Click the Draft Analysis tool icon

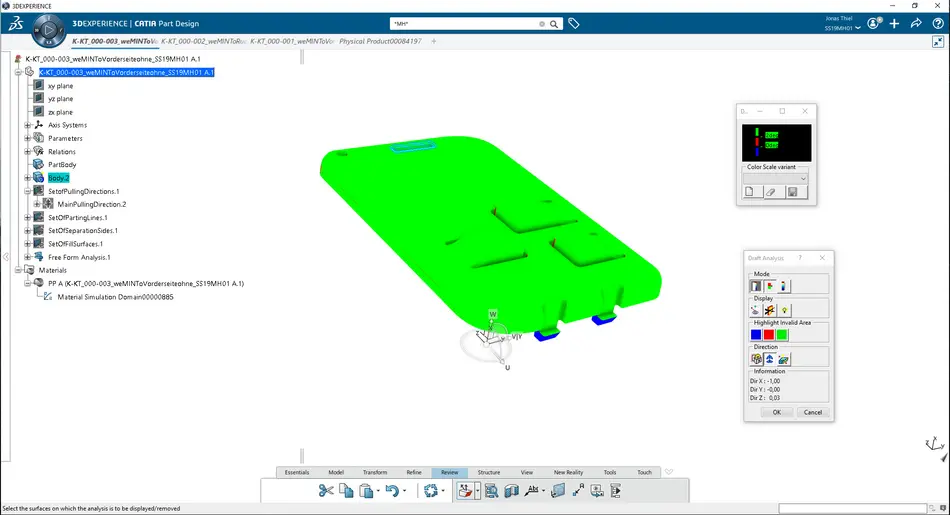point(466,491)
